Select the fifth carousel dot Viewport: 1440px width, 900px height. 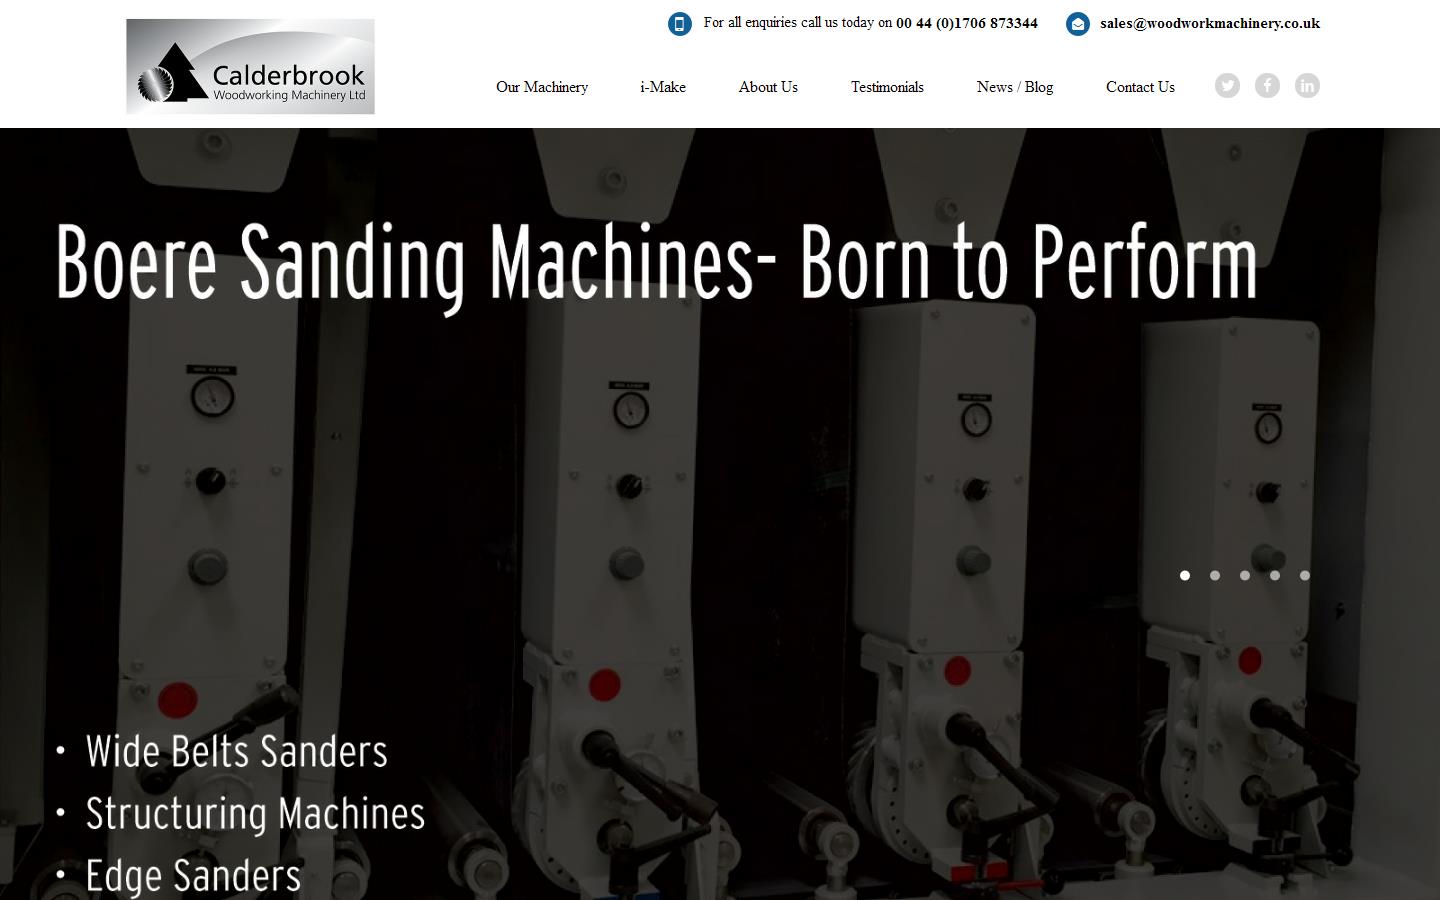[1304, 576]
